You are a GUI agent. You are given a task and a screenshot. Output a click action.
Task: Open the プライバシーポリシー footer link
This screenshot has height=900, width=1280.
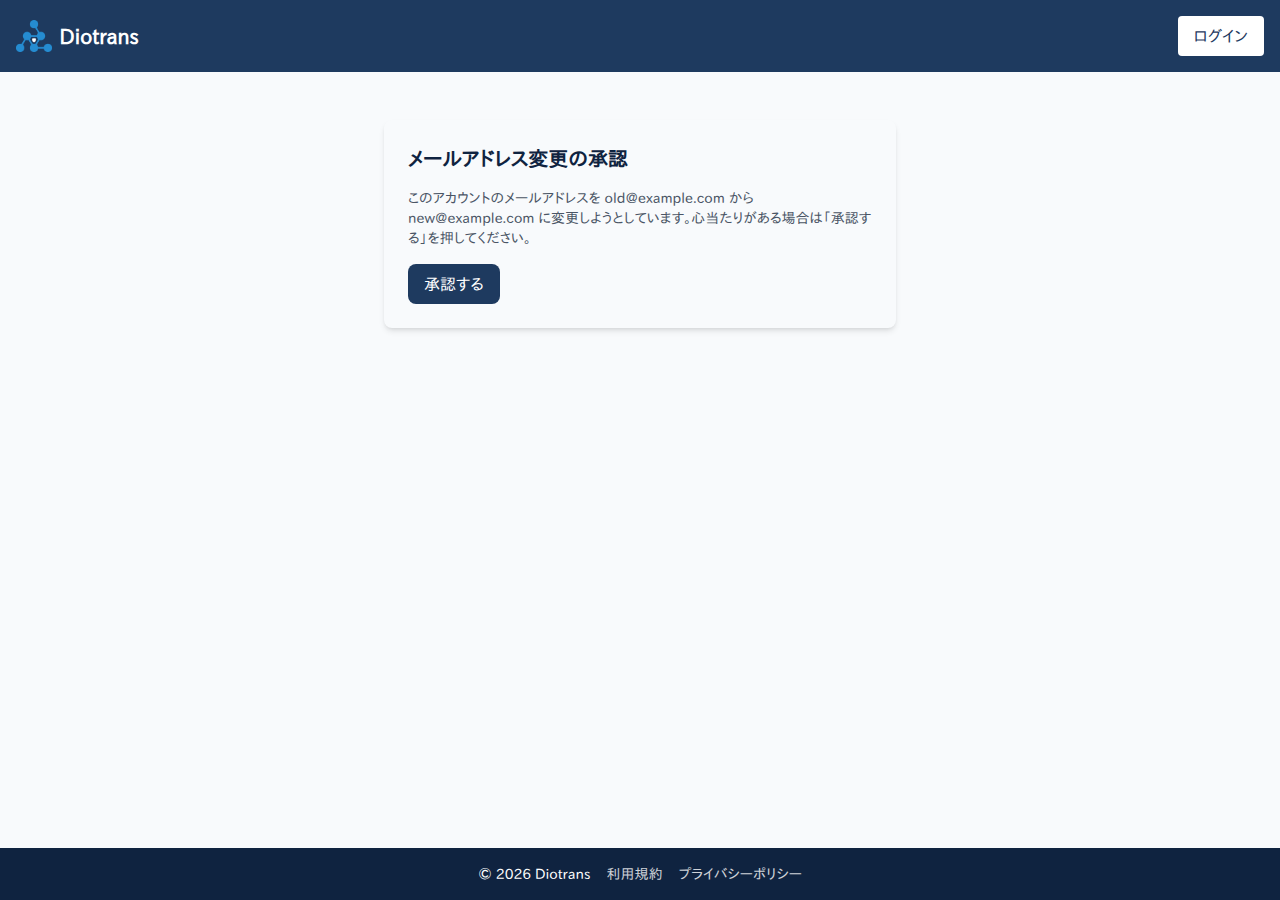[740, 874]
